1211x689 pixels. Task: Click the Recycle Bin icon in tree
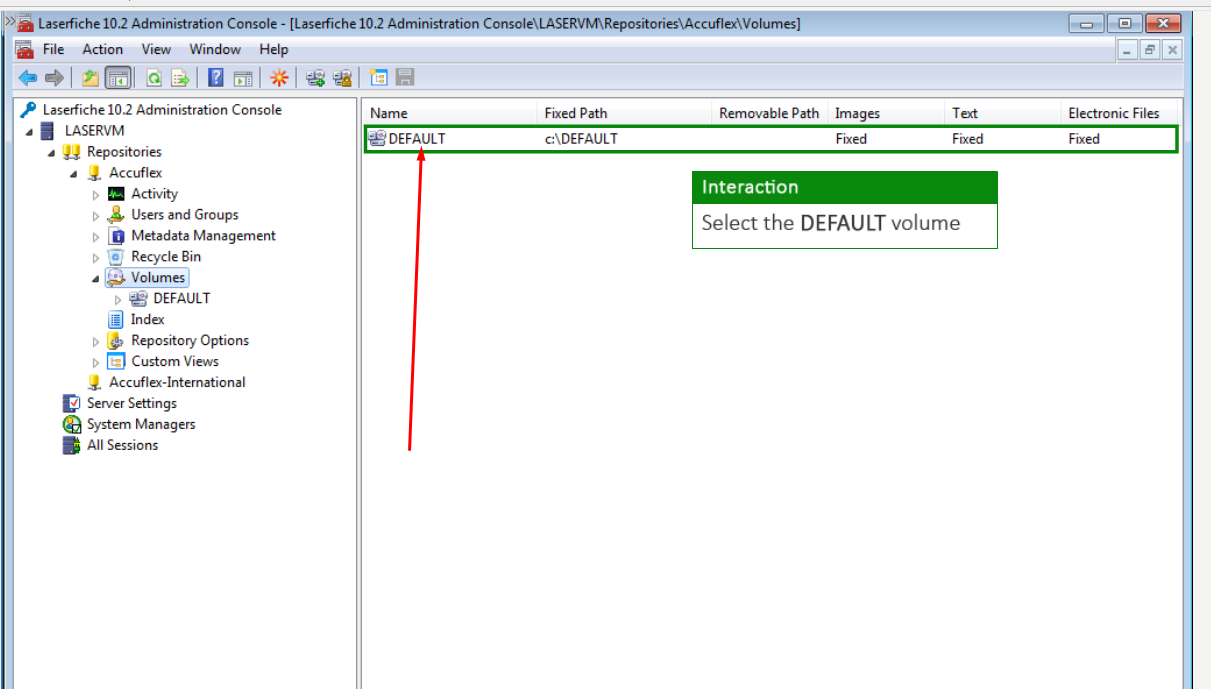coord(116,257)
